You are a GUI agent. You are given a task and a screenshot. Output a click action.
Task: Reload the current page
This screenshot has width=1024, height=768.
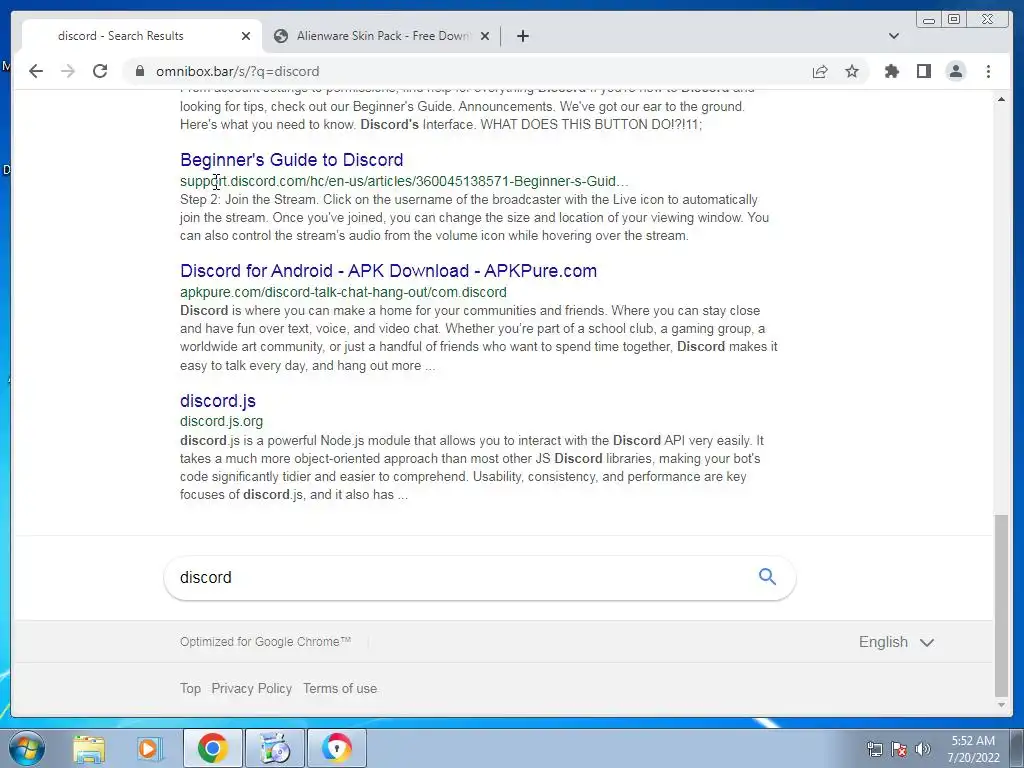tap(100, 71)
